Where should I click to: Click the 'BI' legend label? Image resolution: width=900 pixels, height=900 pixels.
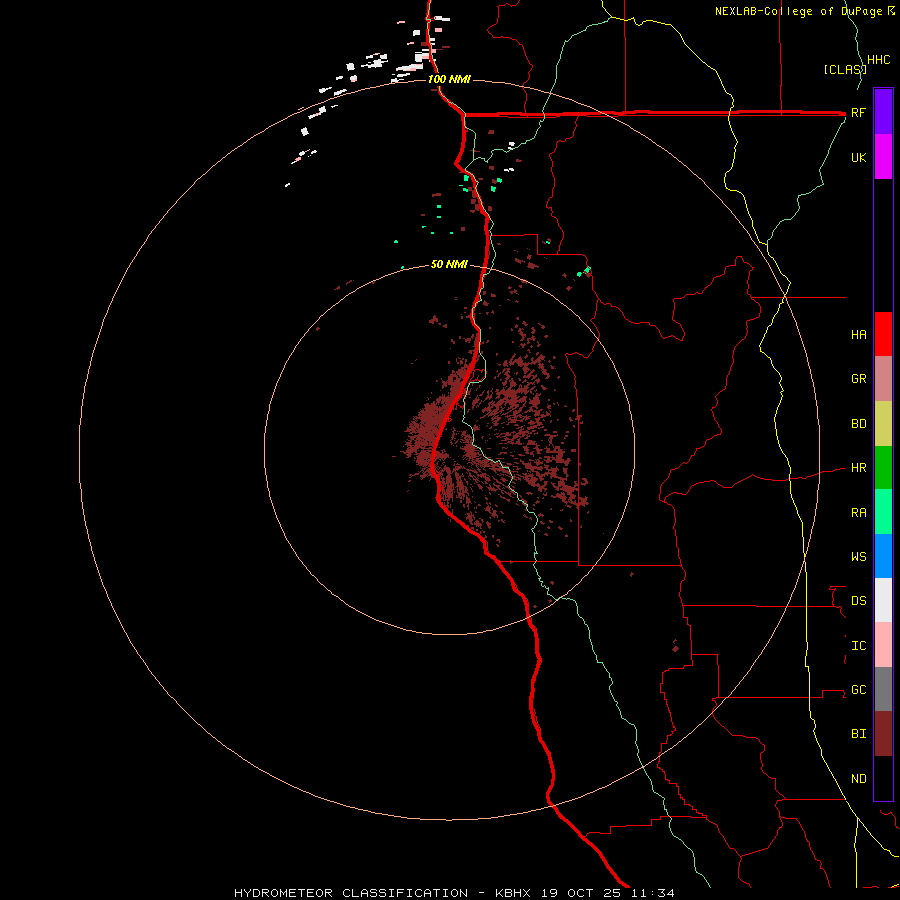(x=858, y=734)
